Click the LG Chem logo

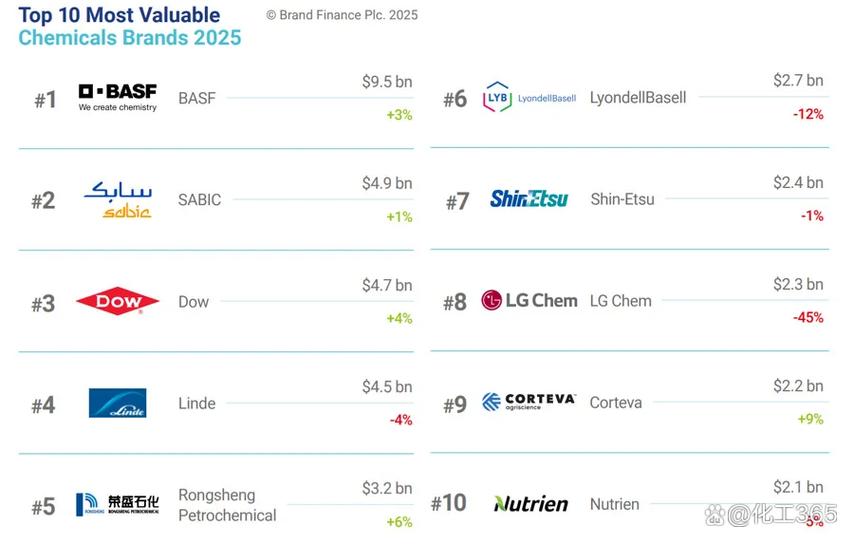pyautogui.click(x=529, y=300)
